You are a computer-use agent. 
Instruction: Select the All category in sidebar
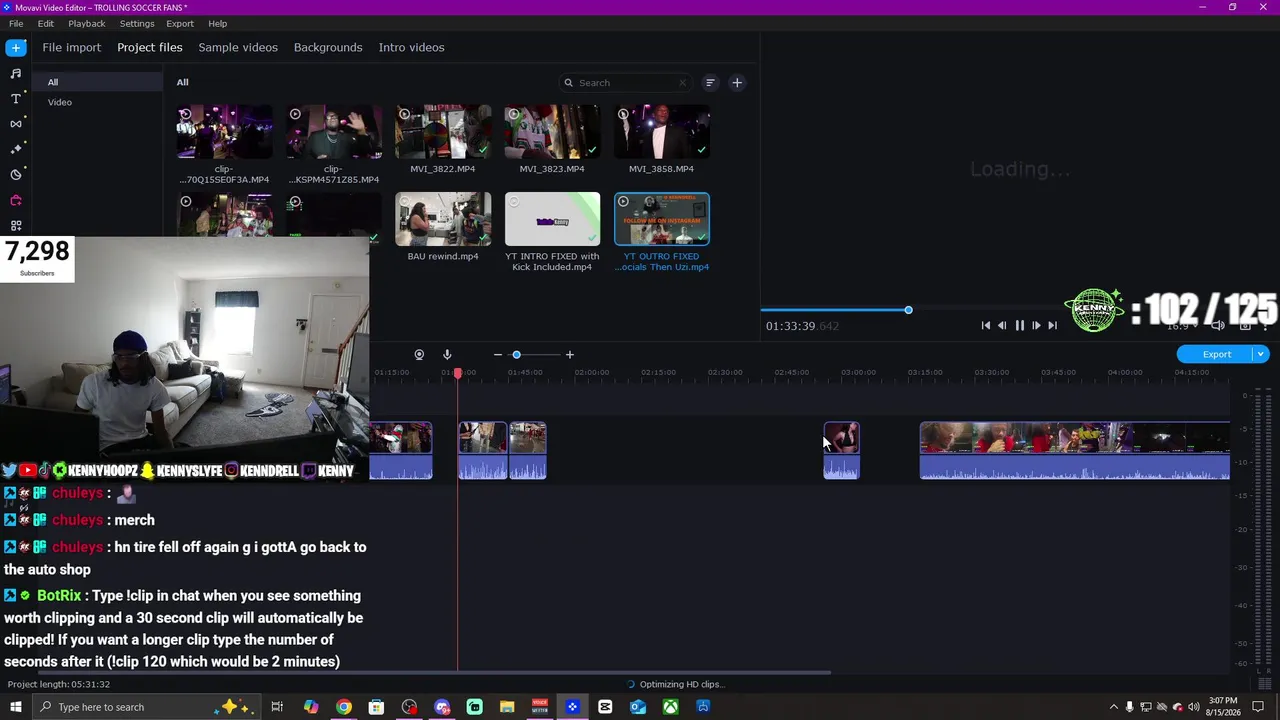point(97,82)
